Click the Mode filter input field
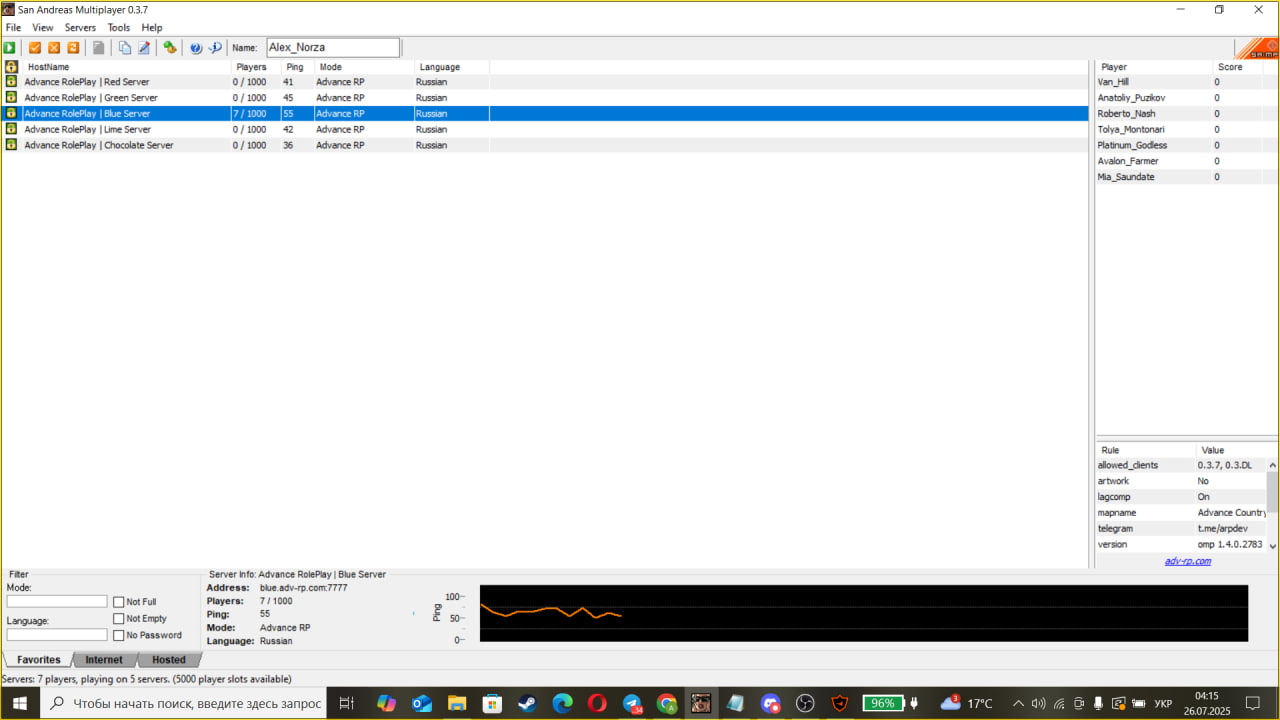 pyautogui.click(x=57, y=602)
